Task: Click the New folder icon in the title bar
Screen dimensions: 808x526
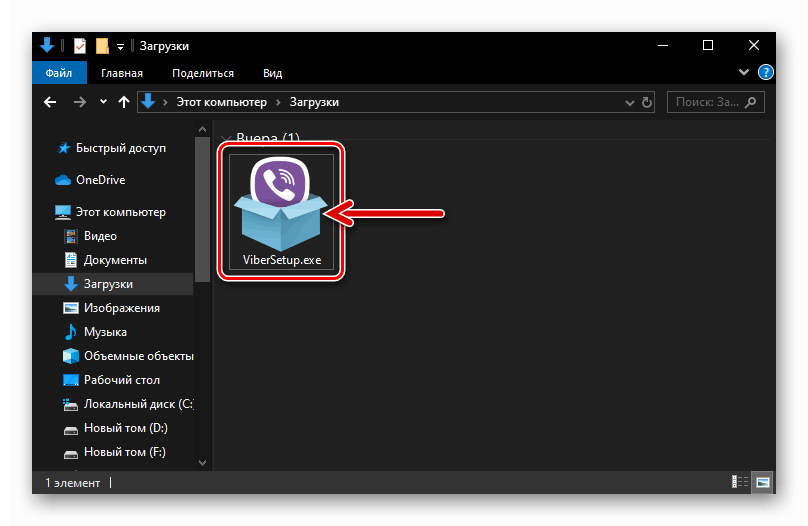Action: click(102, 46)
